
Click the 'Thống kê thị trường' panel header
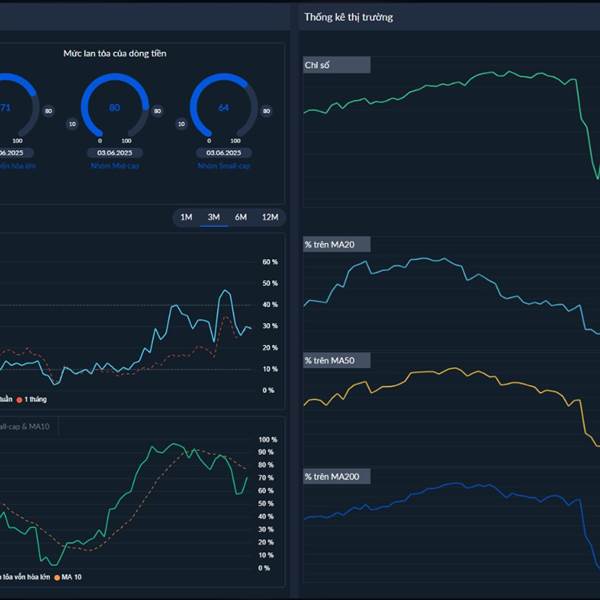click(349, 17)
